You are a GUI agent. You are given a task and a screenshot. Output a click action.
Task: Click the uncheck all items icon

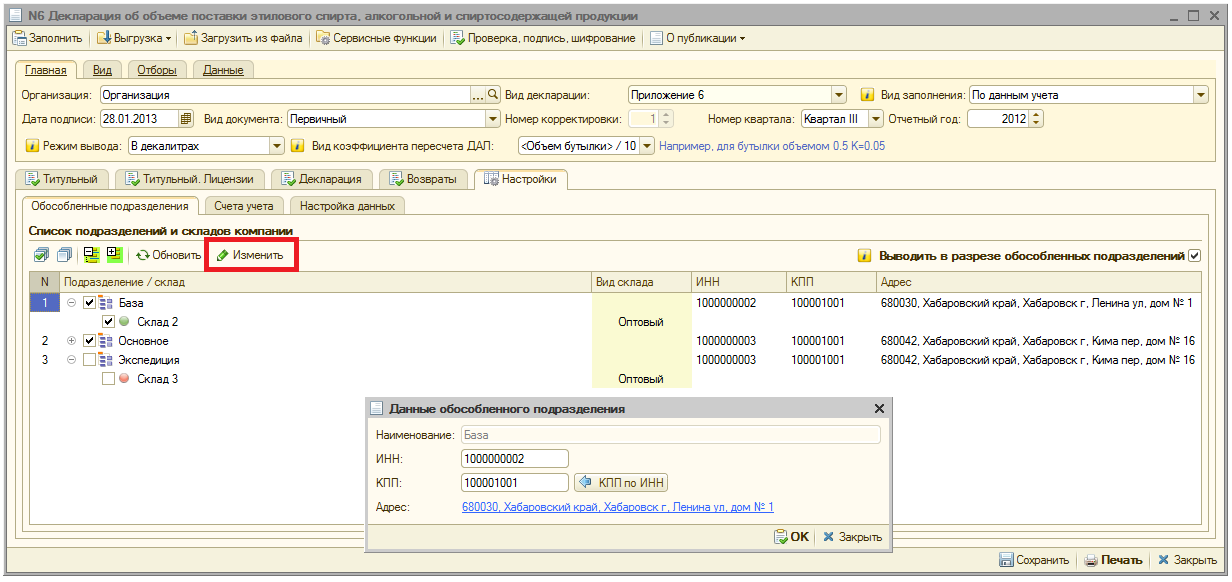click(x=63, y=255)
